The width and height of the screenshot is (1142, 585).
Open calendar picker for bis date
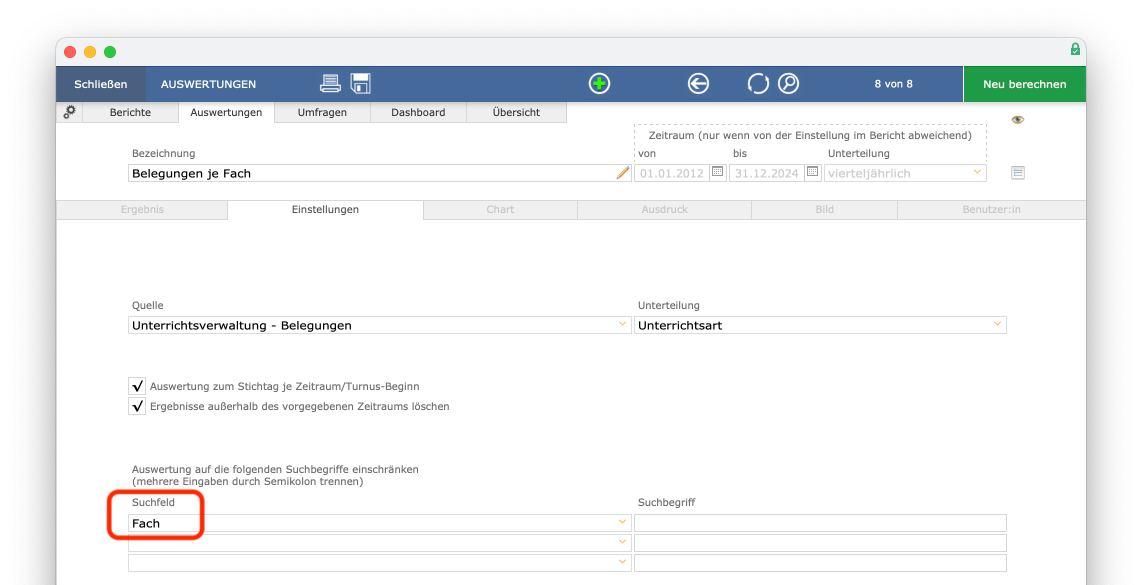tap(813, 172)
